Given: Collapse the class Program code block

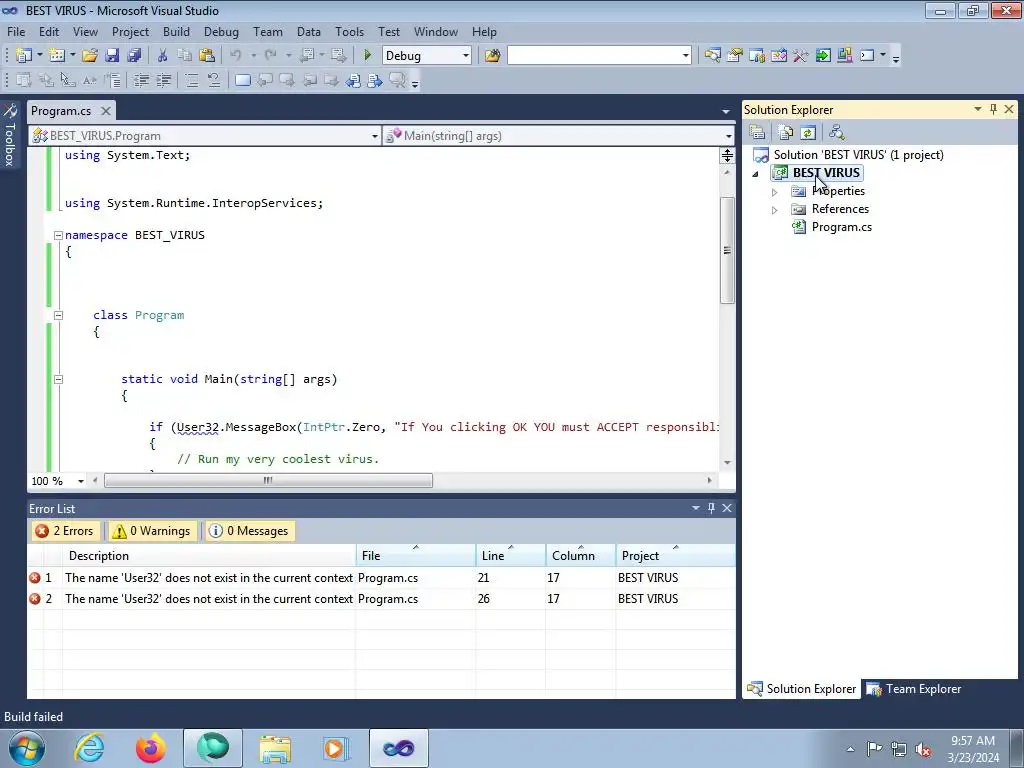Looking at the screenshot, I should [x=58, y=315].
